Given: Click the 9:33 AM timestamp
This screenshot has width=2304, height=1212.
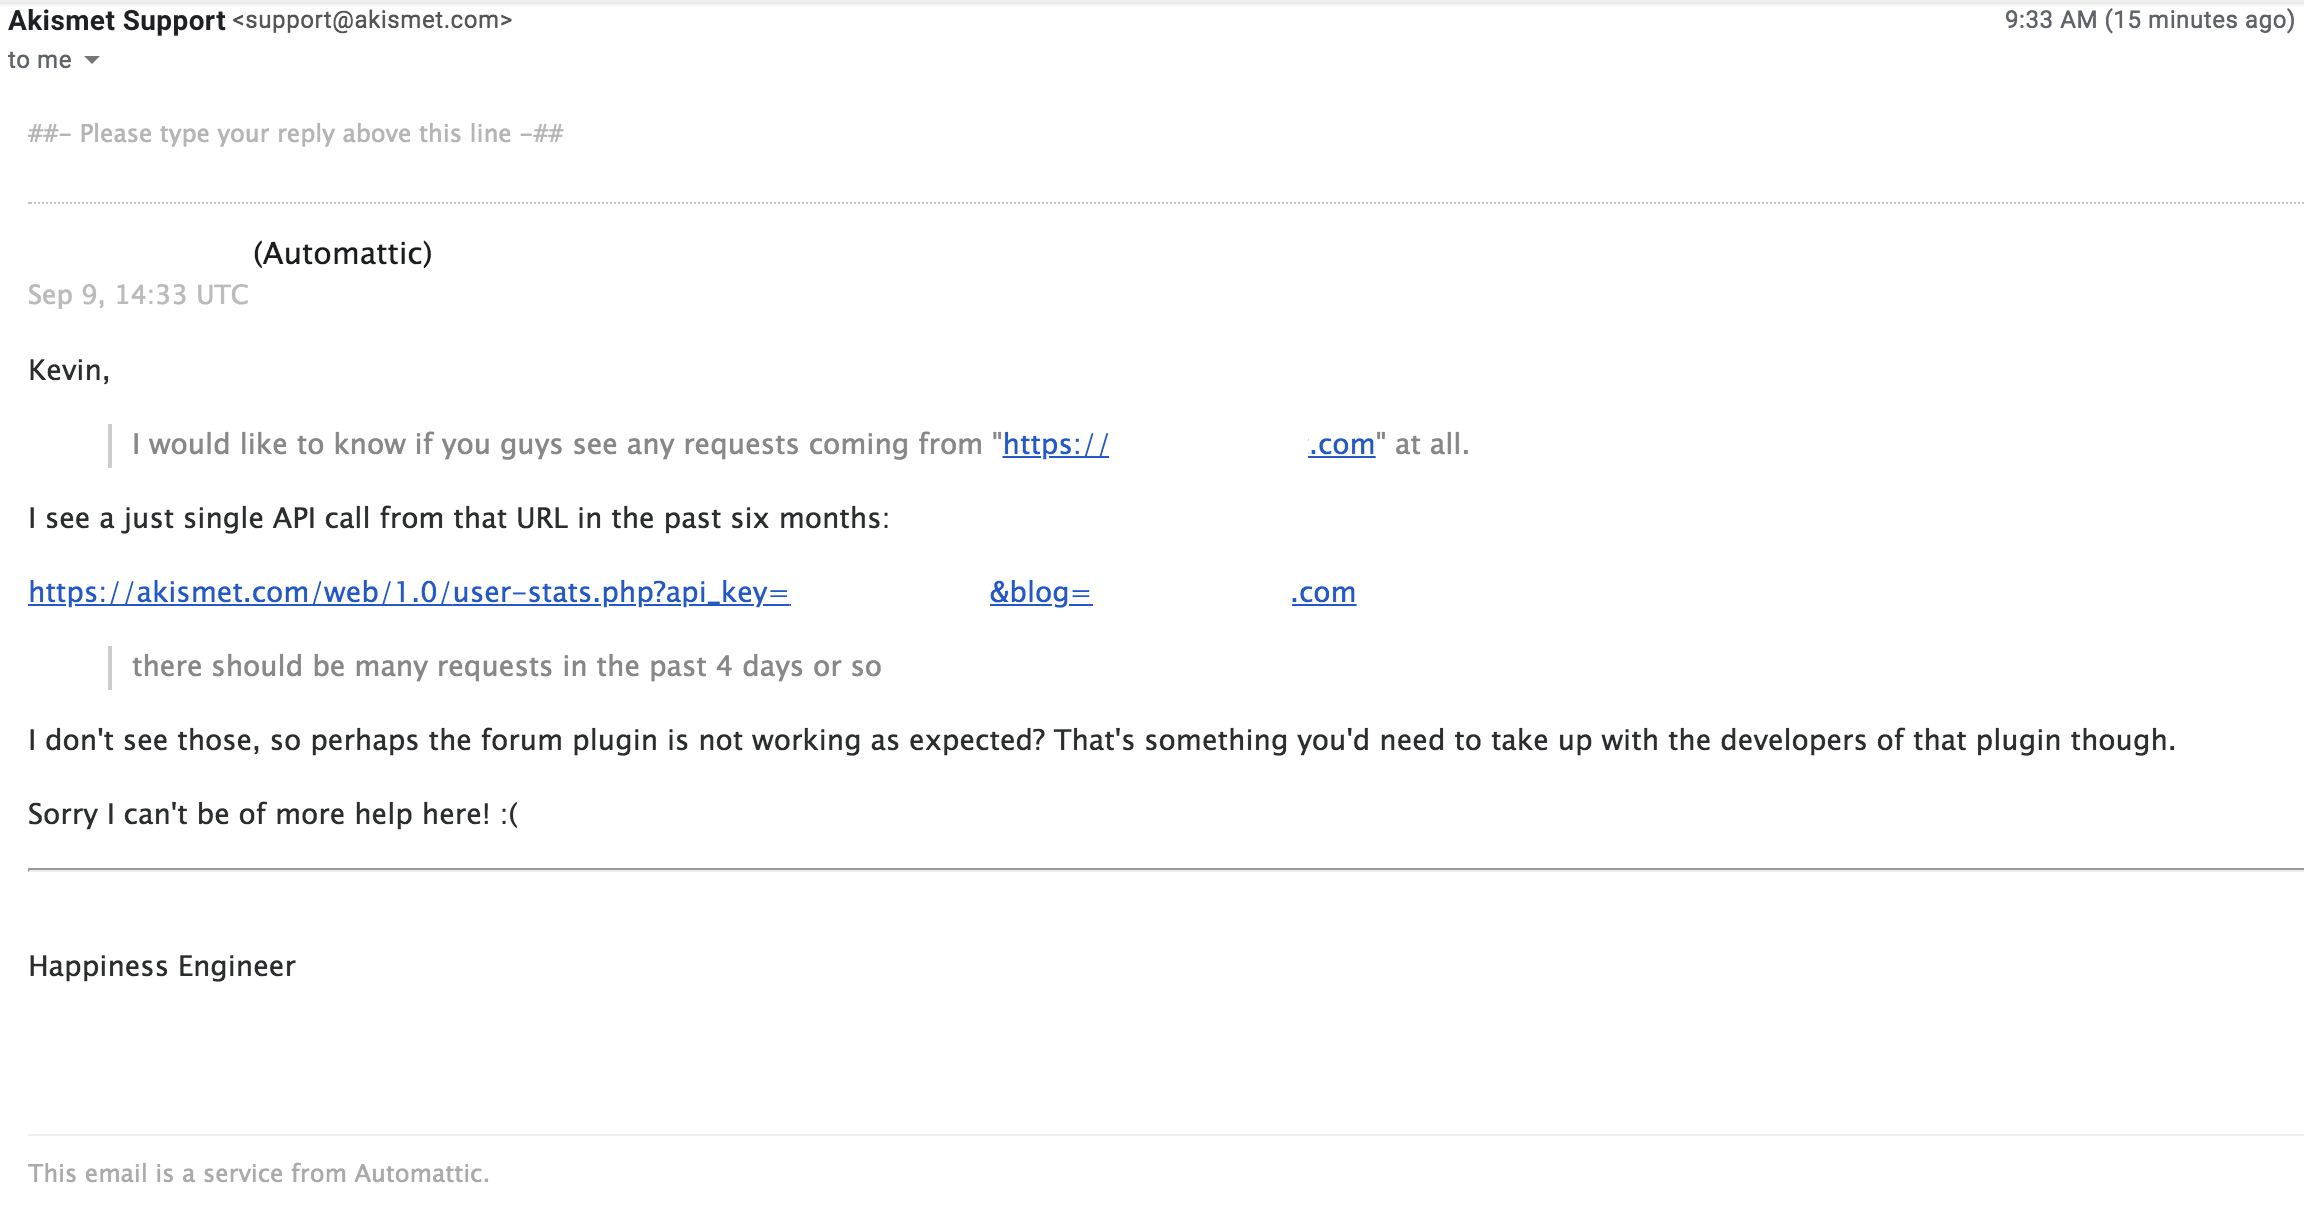Looking at the screenshot, I should [2149, 21].
